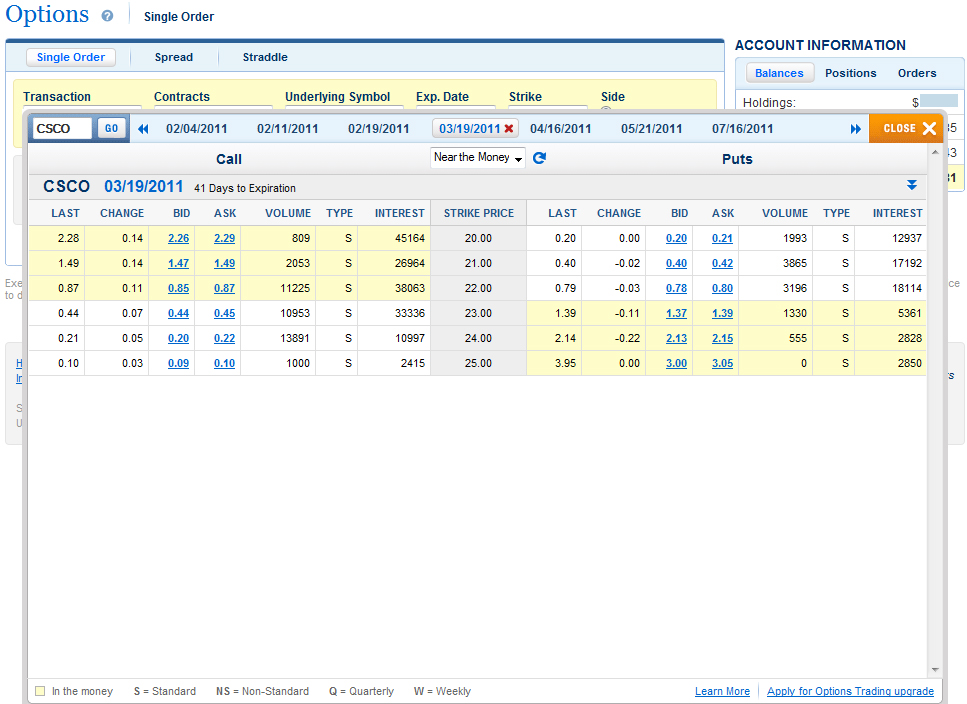Click the call ask 0.87 link at strike 22.00

224,289
